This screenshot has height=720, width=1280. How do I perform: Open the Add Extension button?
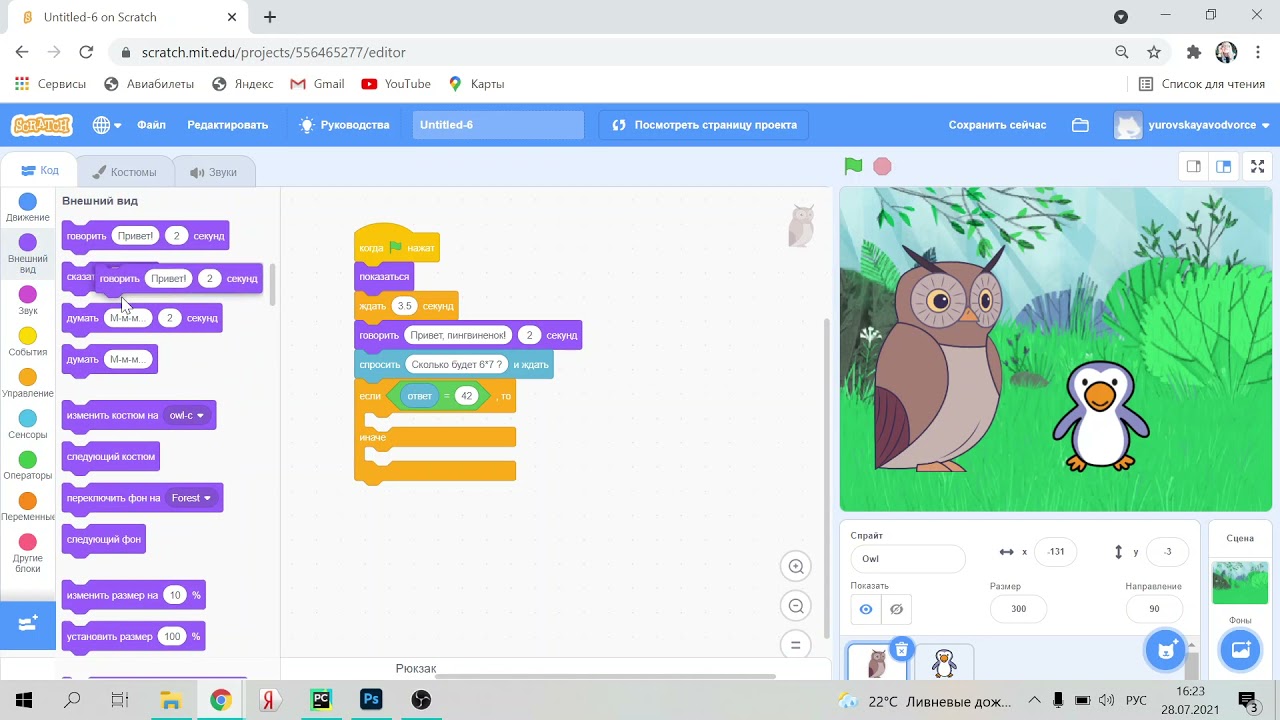pyautogui.click(x=28, y=624)
